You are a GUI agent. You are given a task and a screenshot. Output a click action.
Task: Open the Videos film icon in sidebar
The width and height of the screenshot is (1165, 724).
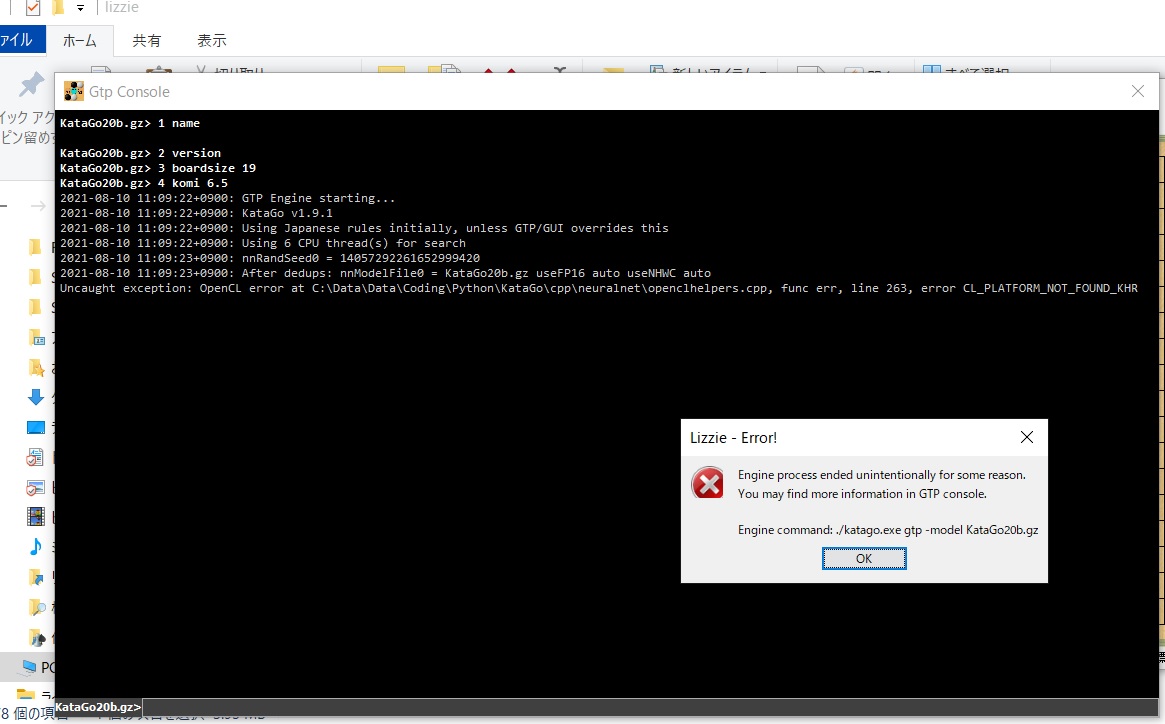(36, 517)
